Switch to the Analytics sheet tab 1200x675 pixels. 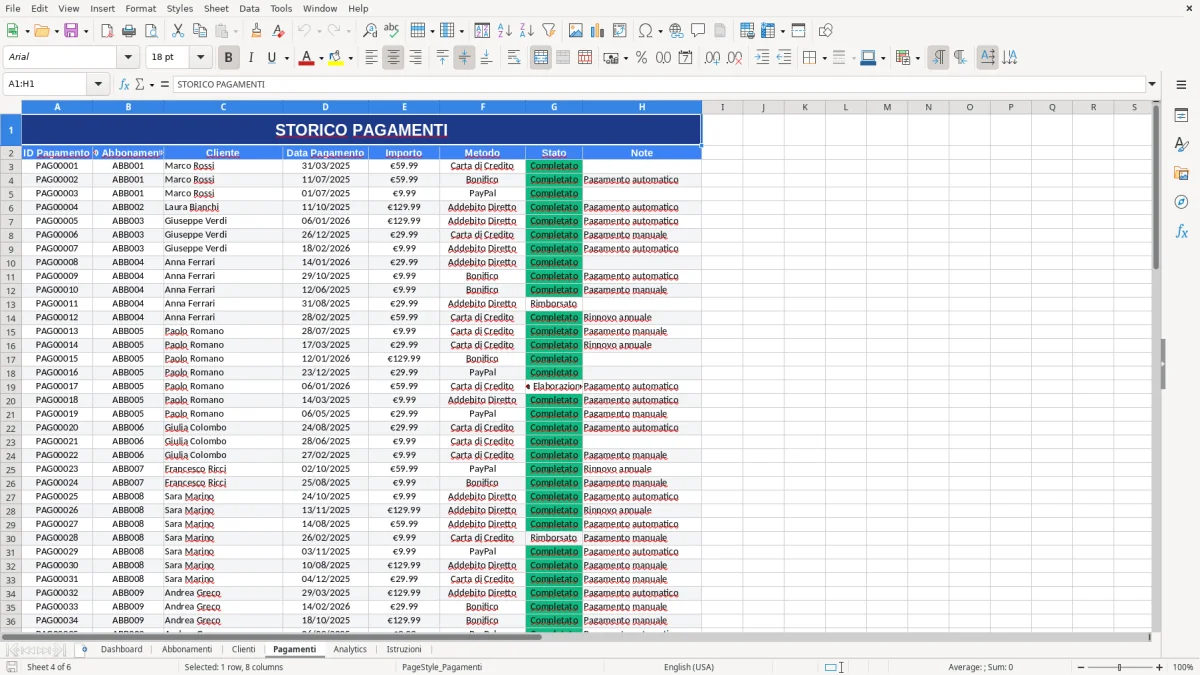350,649
